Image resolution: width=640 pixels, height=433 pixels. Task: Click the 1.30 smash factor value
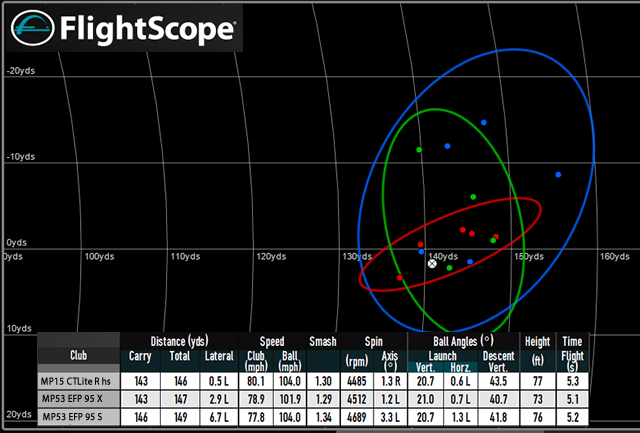(x=323, y=381)
